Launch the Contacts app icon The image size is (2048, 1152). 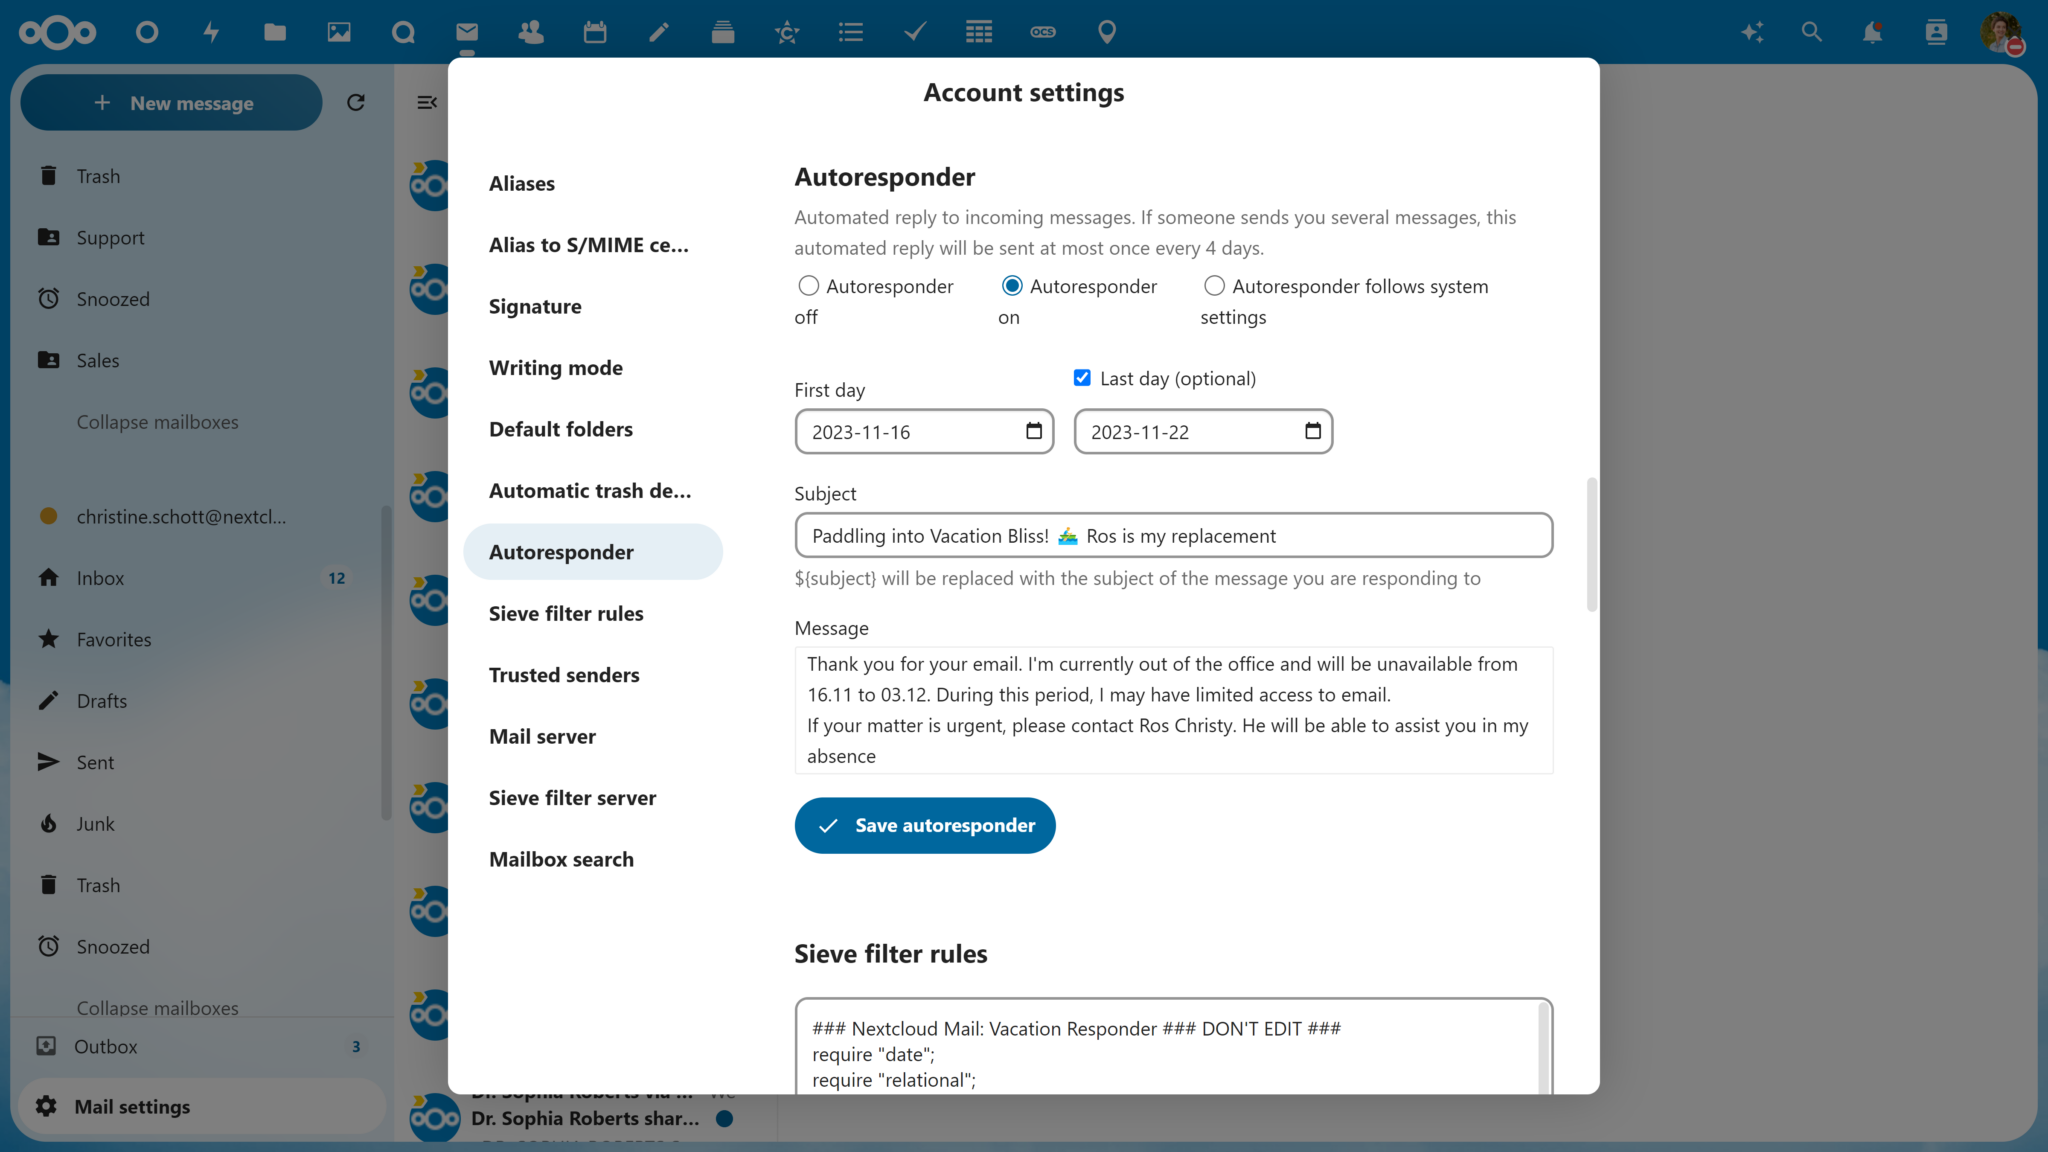pos(531,31)
